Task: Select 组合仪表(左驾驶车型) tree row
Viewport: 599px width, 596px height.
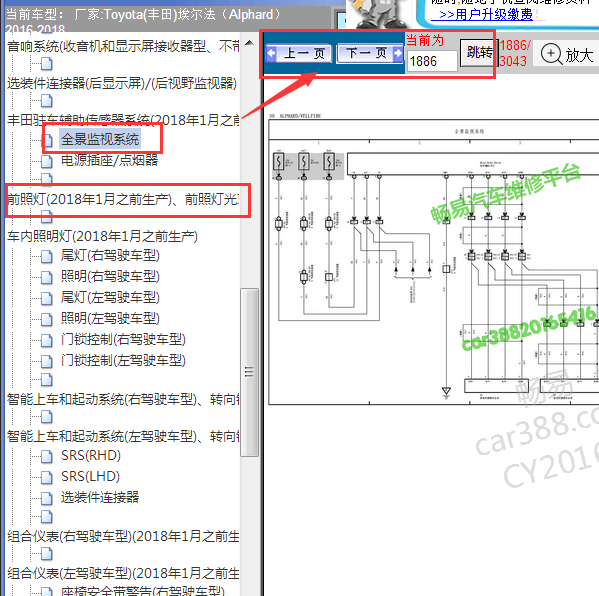Action: pos(123,573)
